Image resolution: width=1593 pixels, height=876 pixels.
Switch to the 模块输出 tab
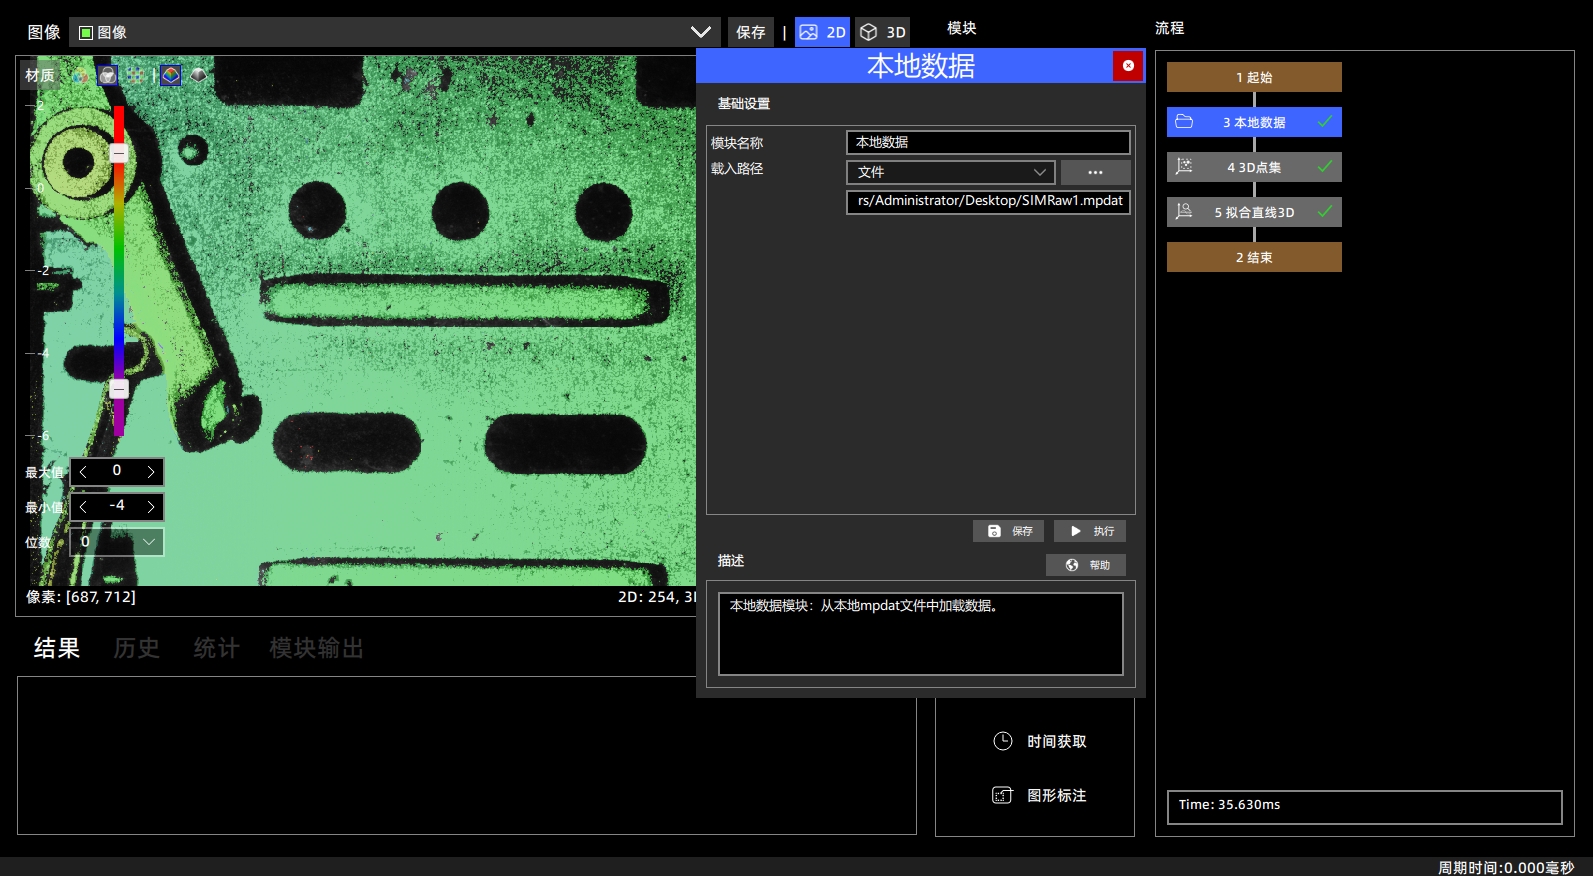pyautogui.click(x=316, y=648)
